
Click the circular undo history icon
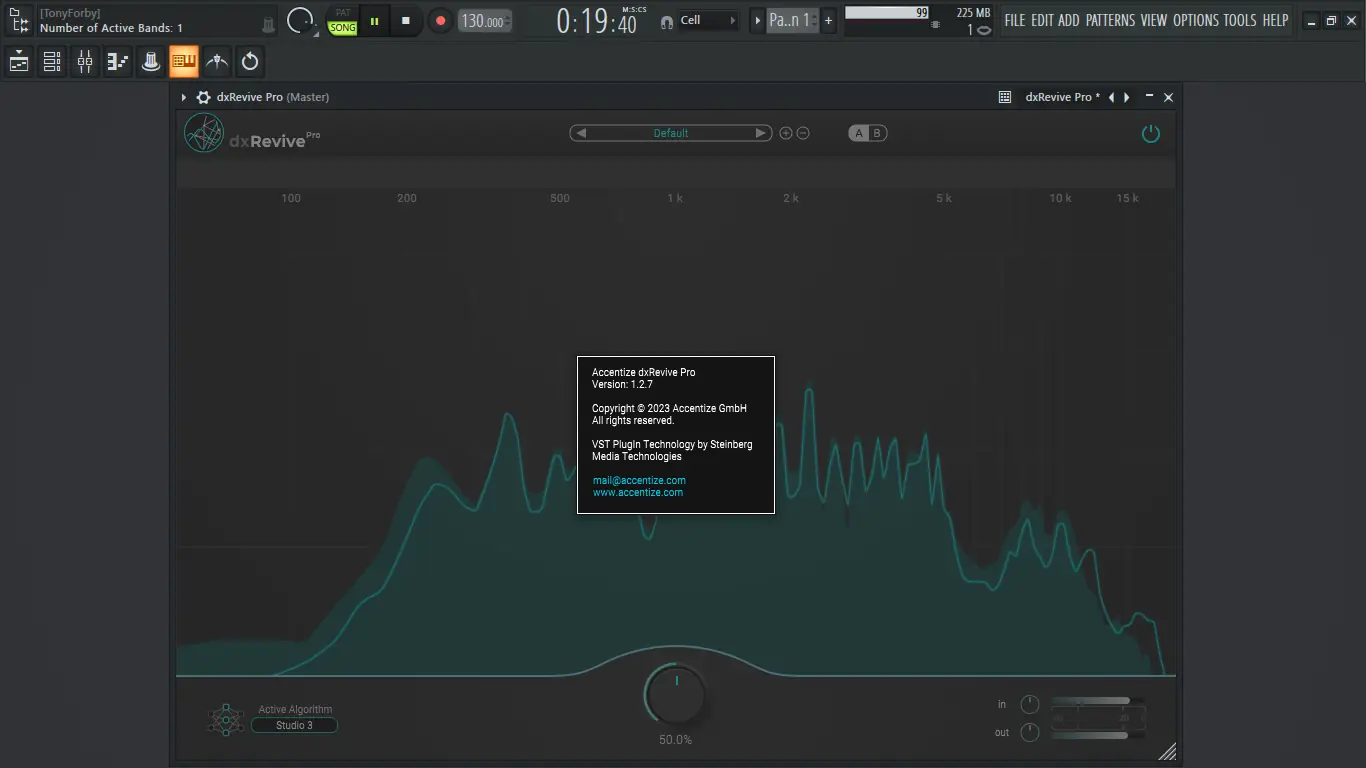click(250, 62)
